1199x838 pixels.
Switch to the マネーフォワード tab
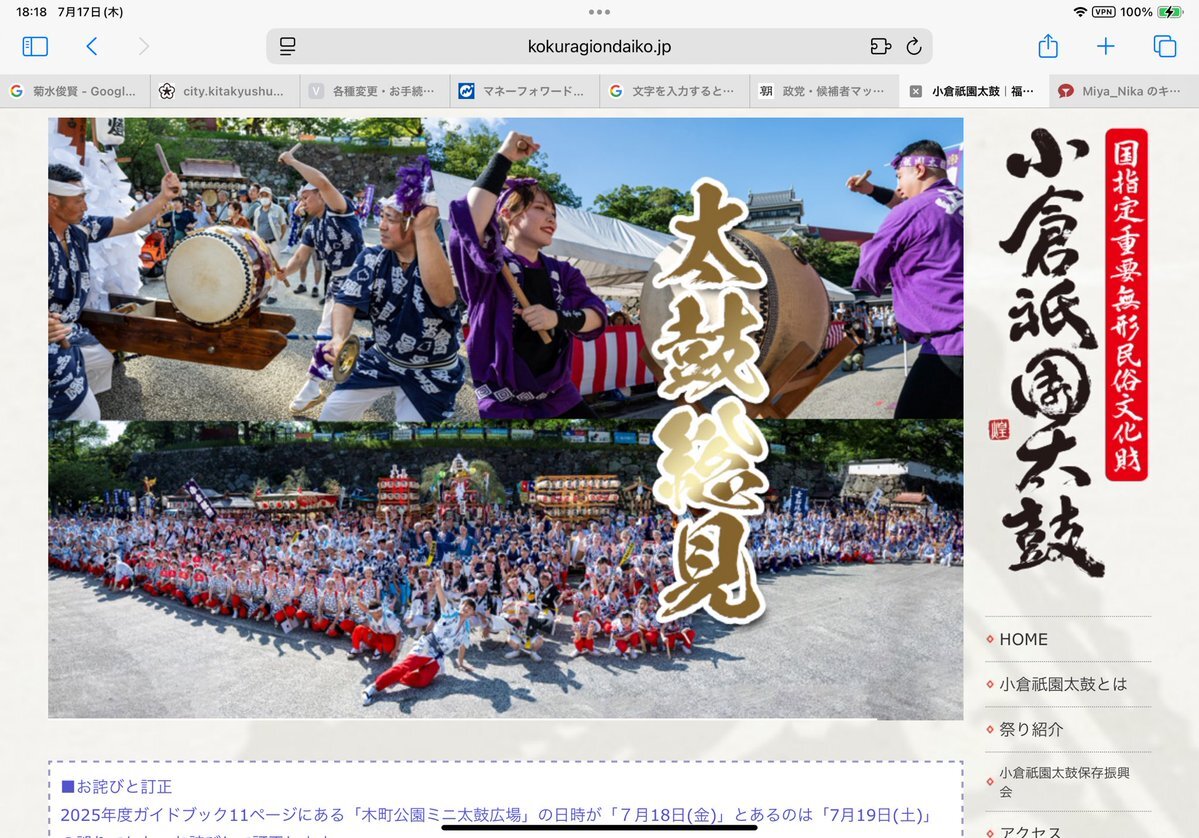525,92
